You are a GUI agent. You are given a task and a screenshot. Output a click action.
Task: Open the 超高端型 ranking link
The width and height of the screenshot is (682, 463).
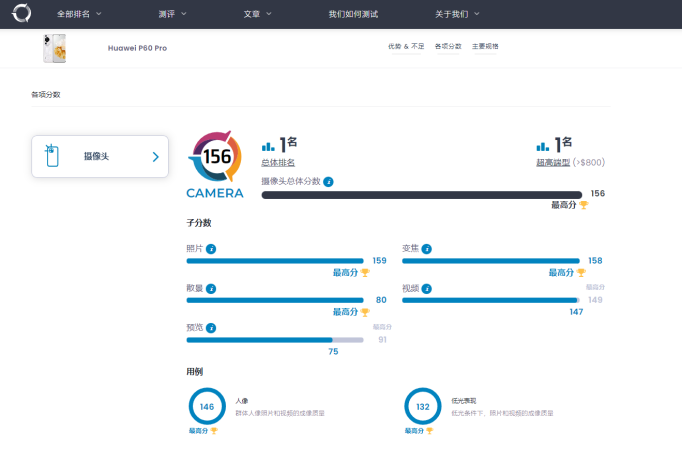click(553, 162)
